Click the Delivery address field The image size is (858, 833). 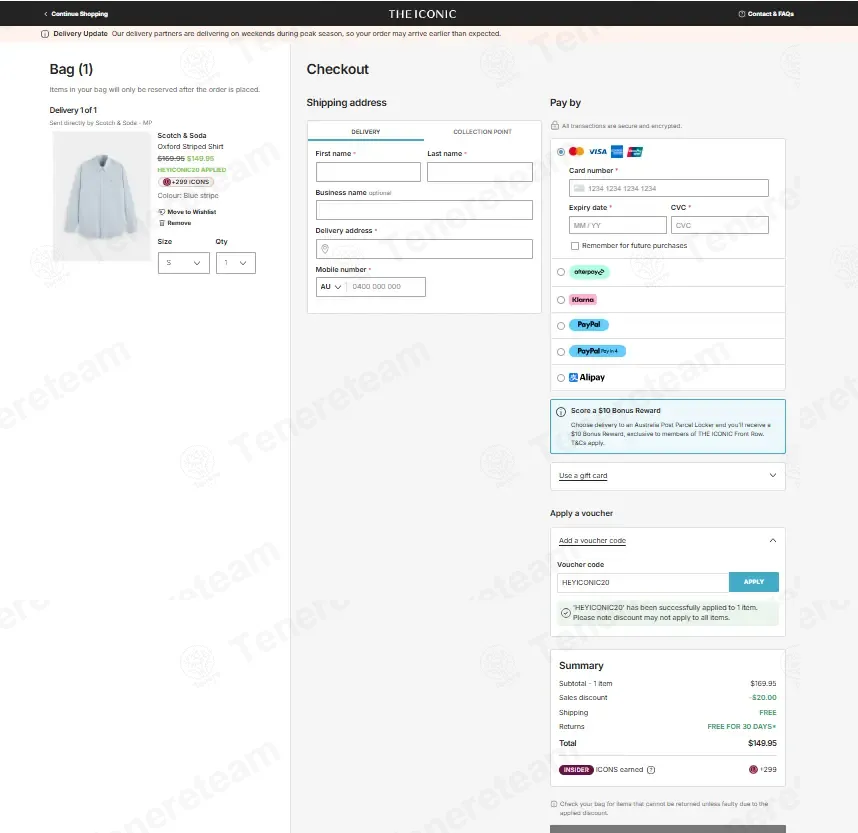pyautogui.click(x=424, y=249)
